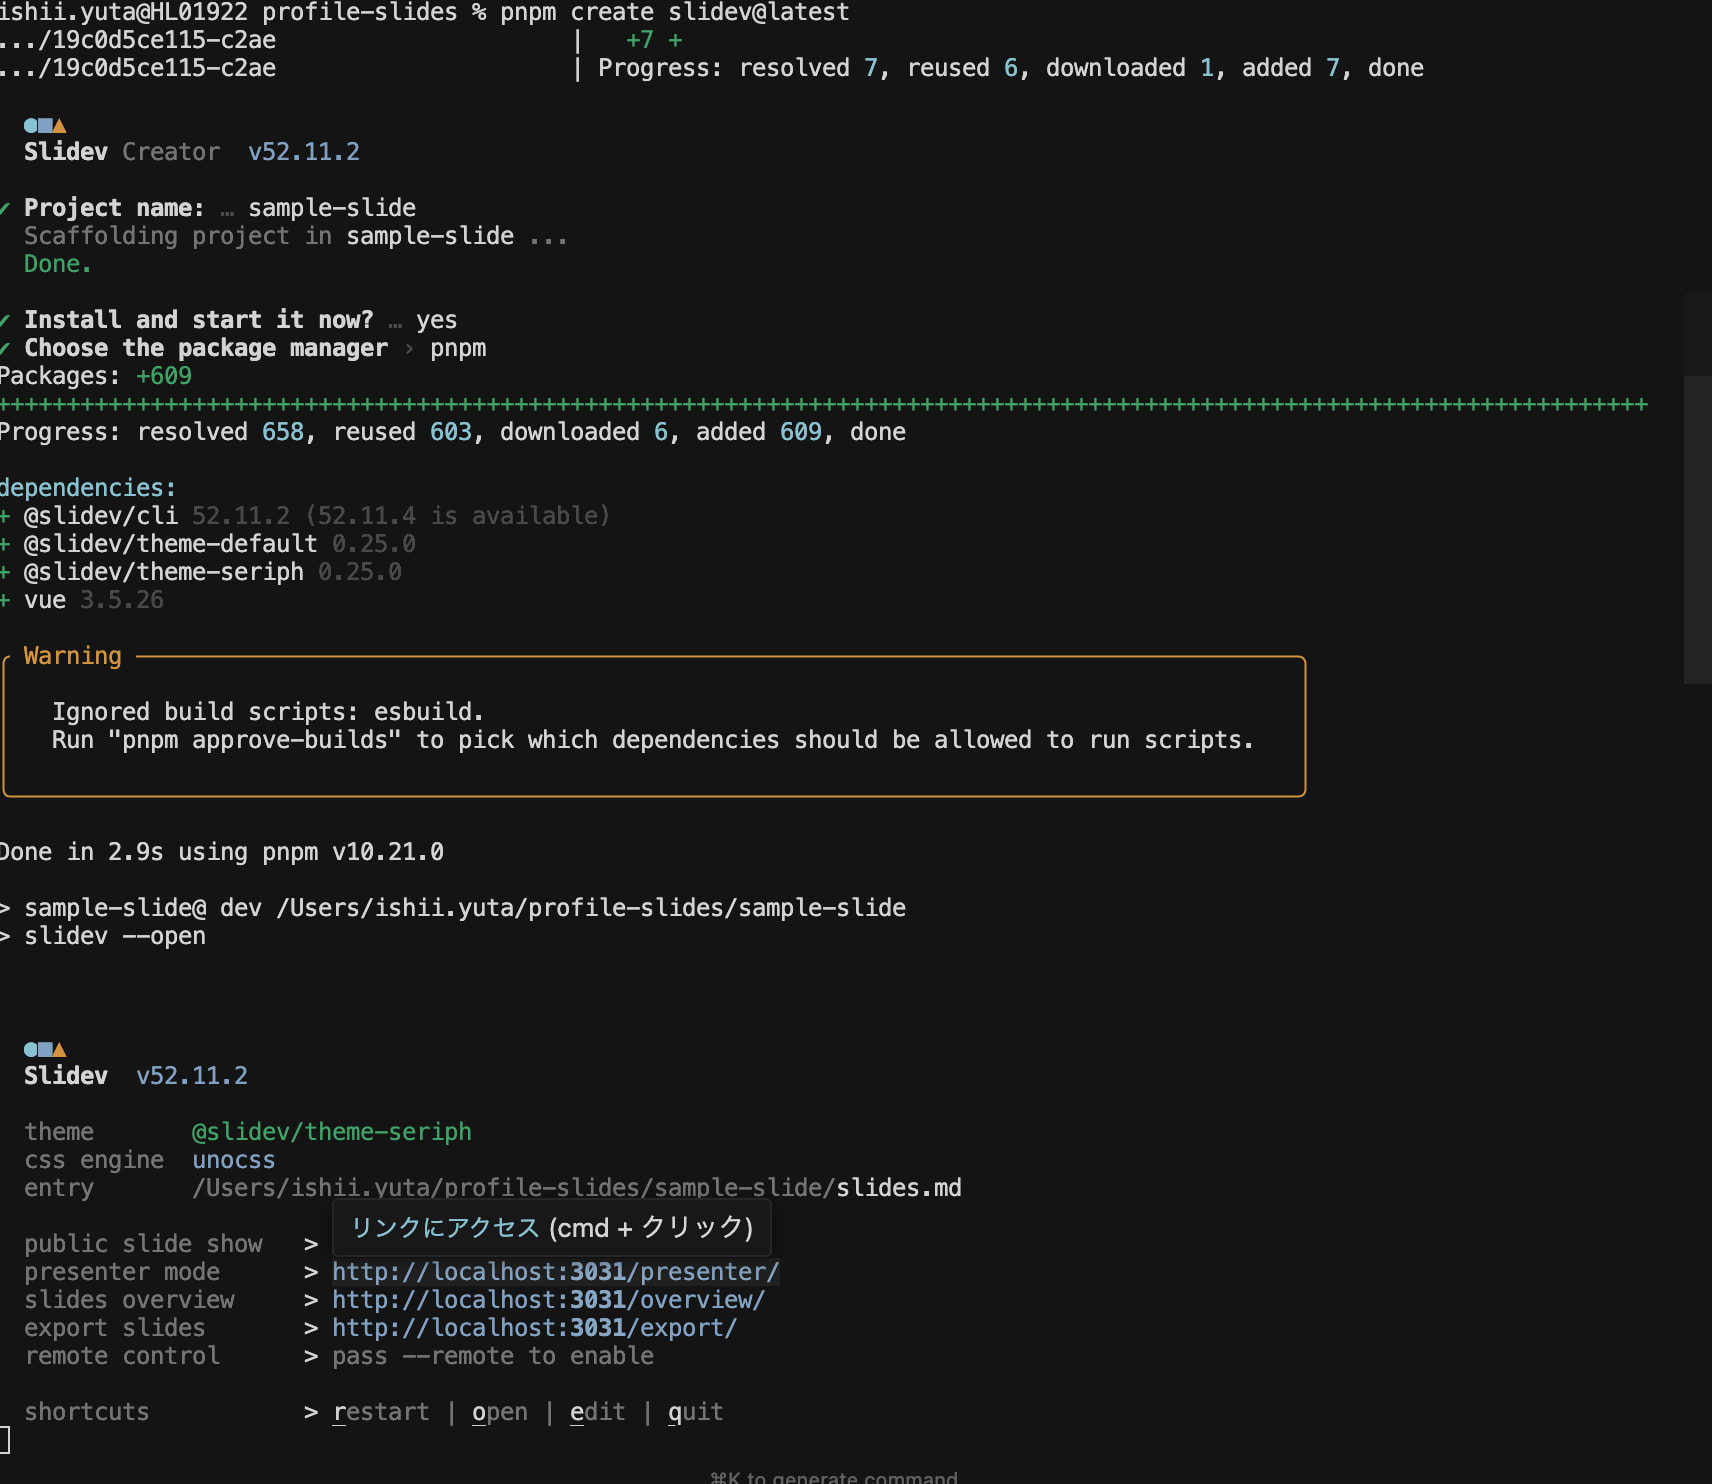Click the terminal scrollbar thumb on the right
Image resolution: width=1712 pixels, height=1484 pixels.
click(x=1697, y=530)
